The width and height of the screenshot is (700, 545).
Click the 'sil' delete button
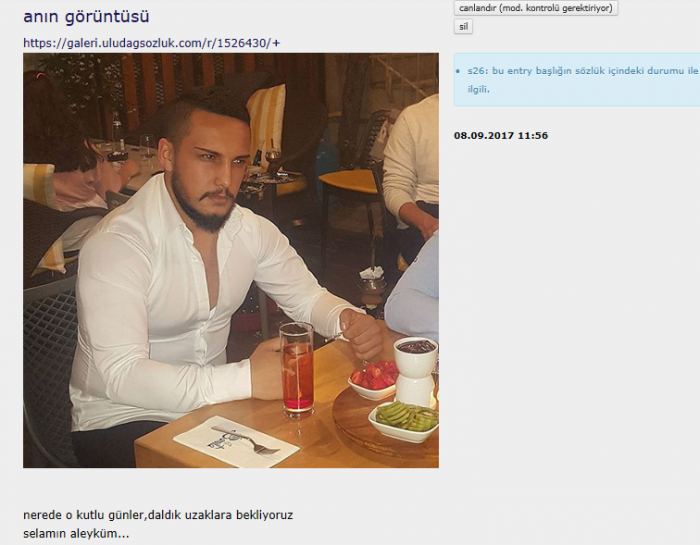(463, 26)
